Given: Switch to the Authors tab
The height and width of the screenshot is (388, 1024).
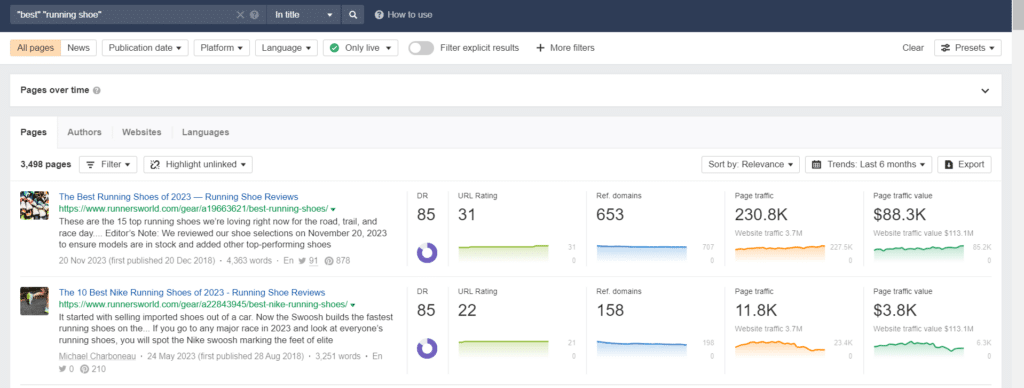Looking at the screenshot, I should pyautogui.click(x=84, y=132).
